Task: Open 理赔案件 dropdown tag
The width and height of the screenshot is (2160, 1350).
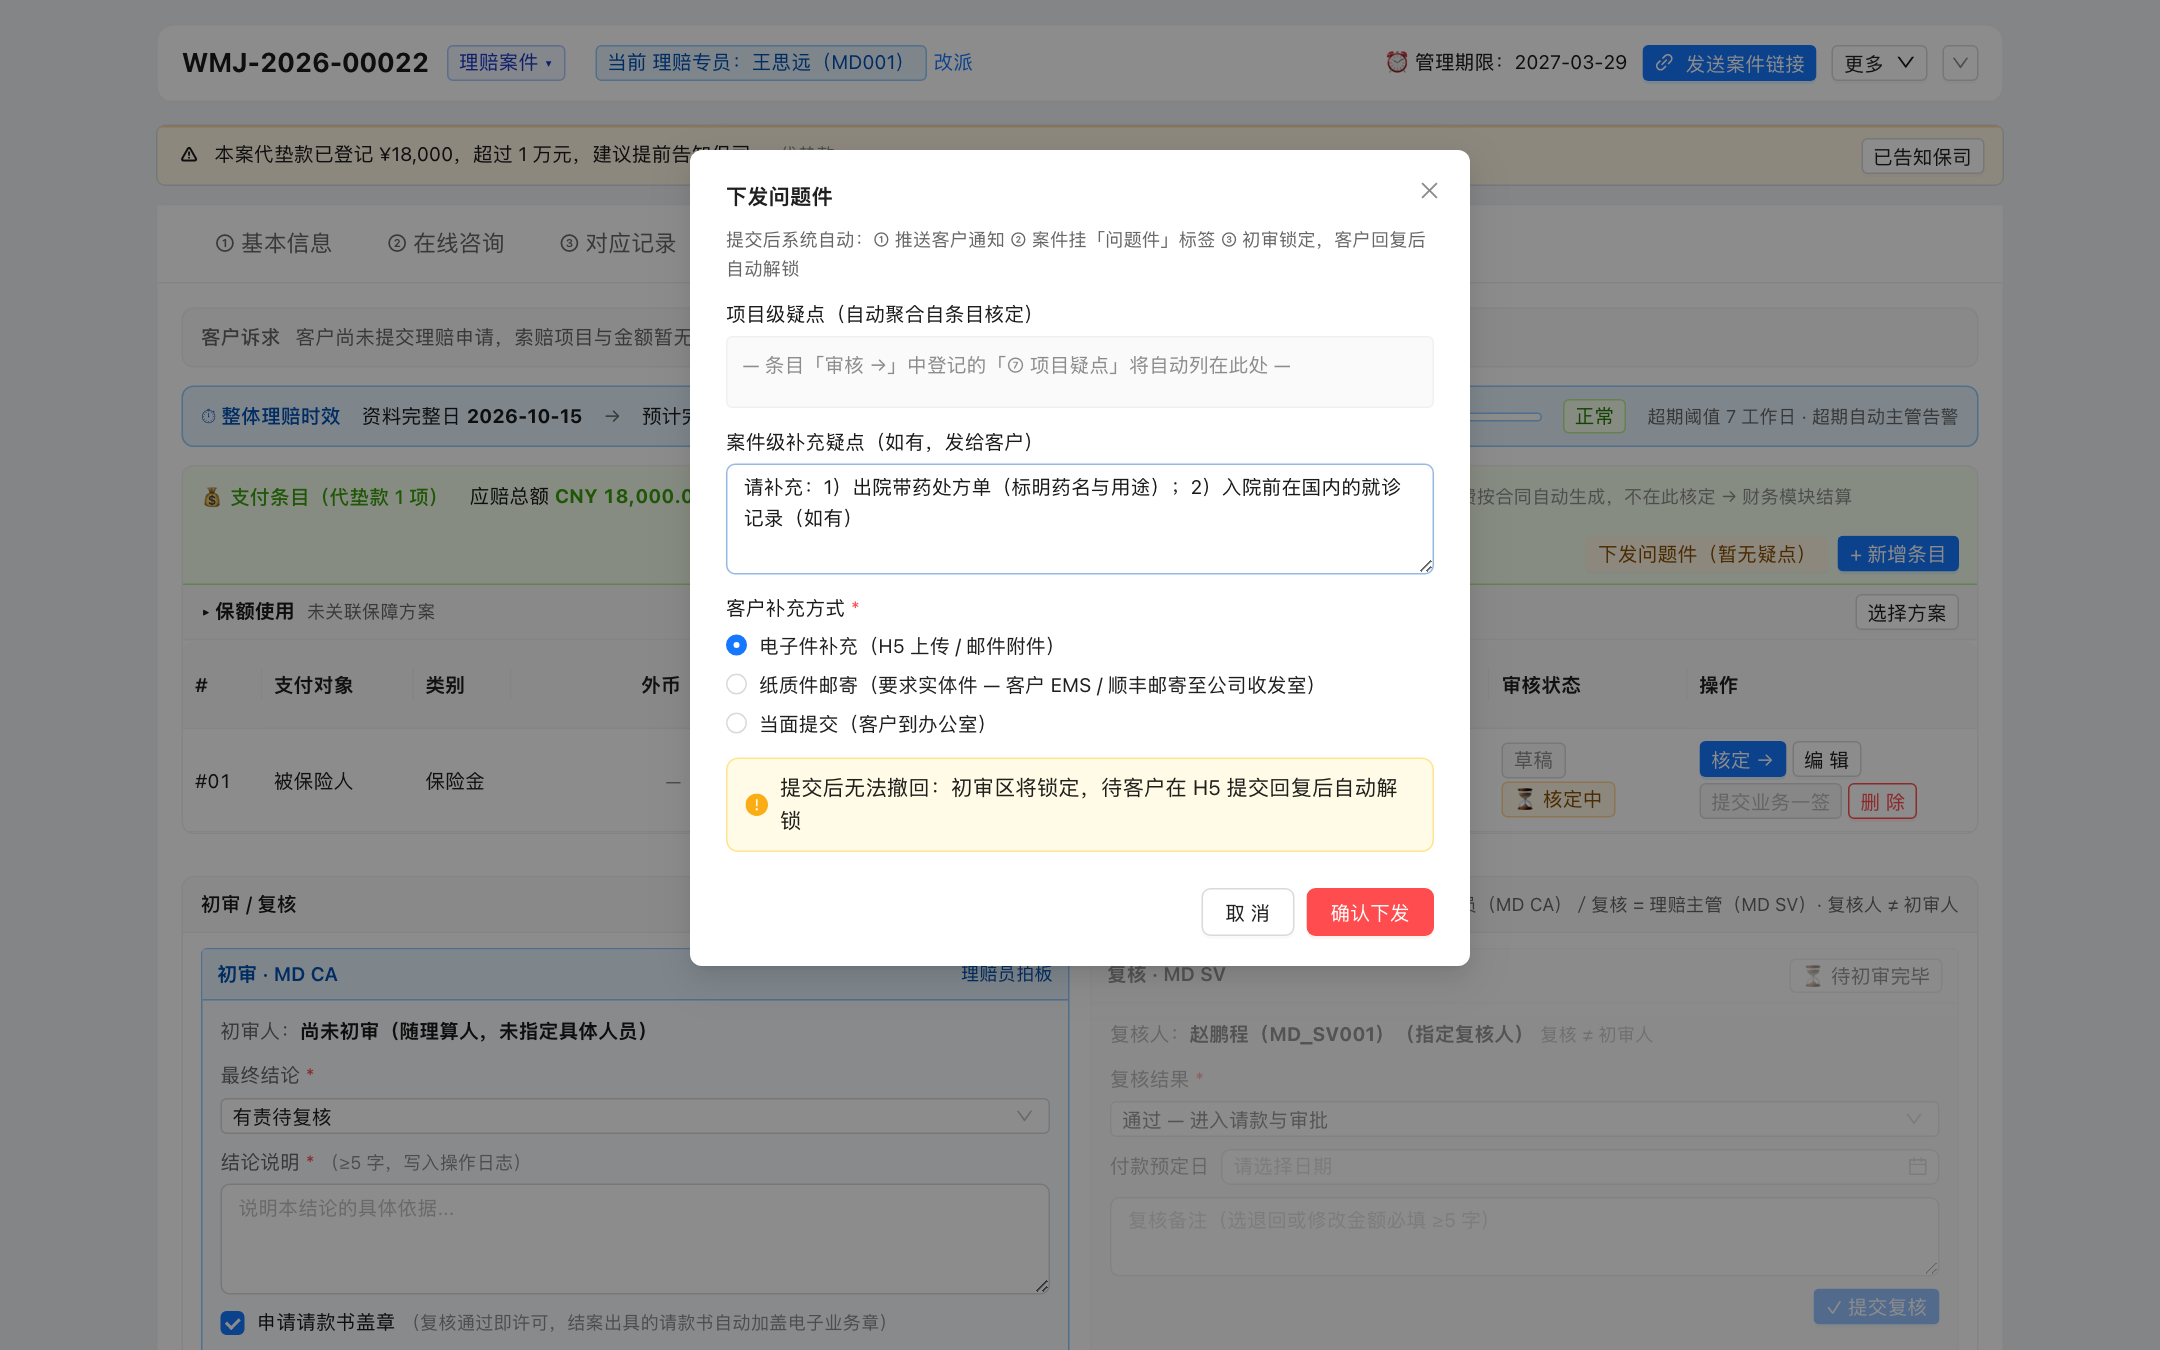Action: [506, 63]
